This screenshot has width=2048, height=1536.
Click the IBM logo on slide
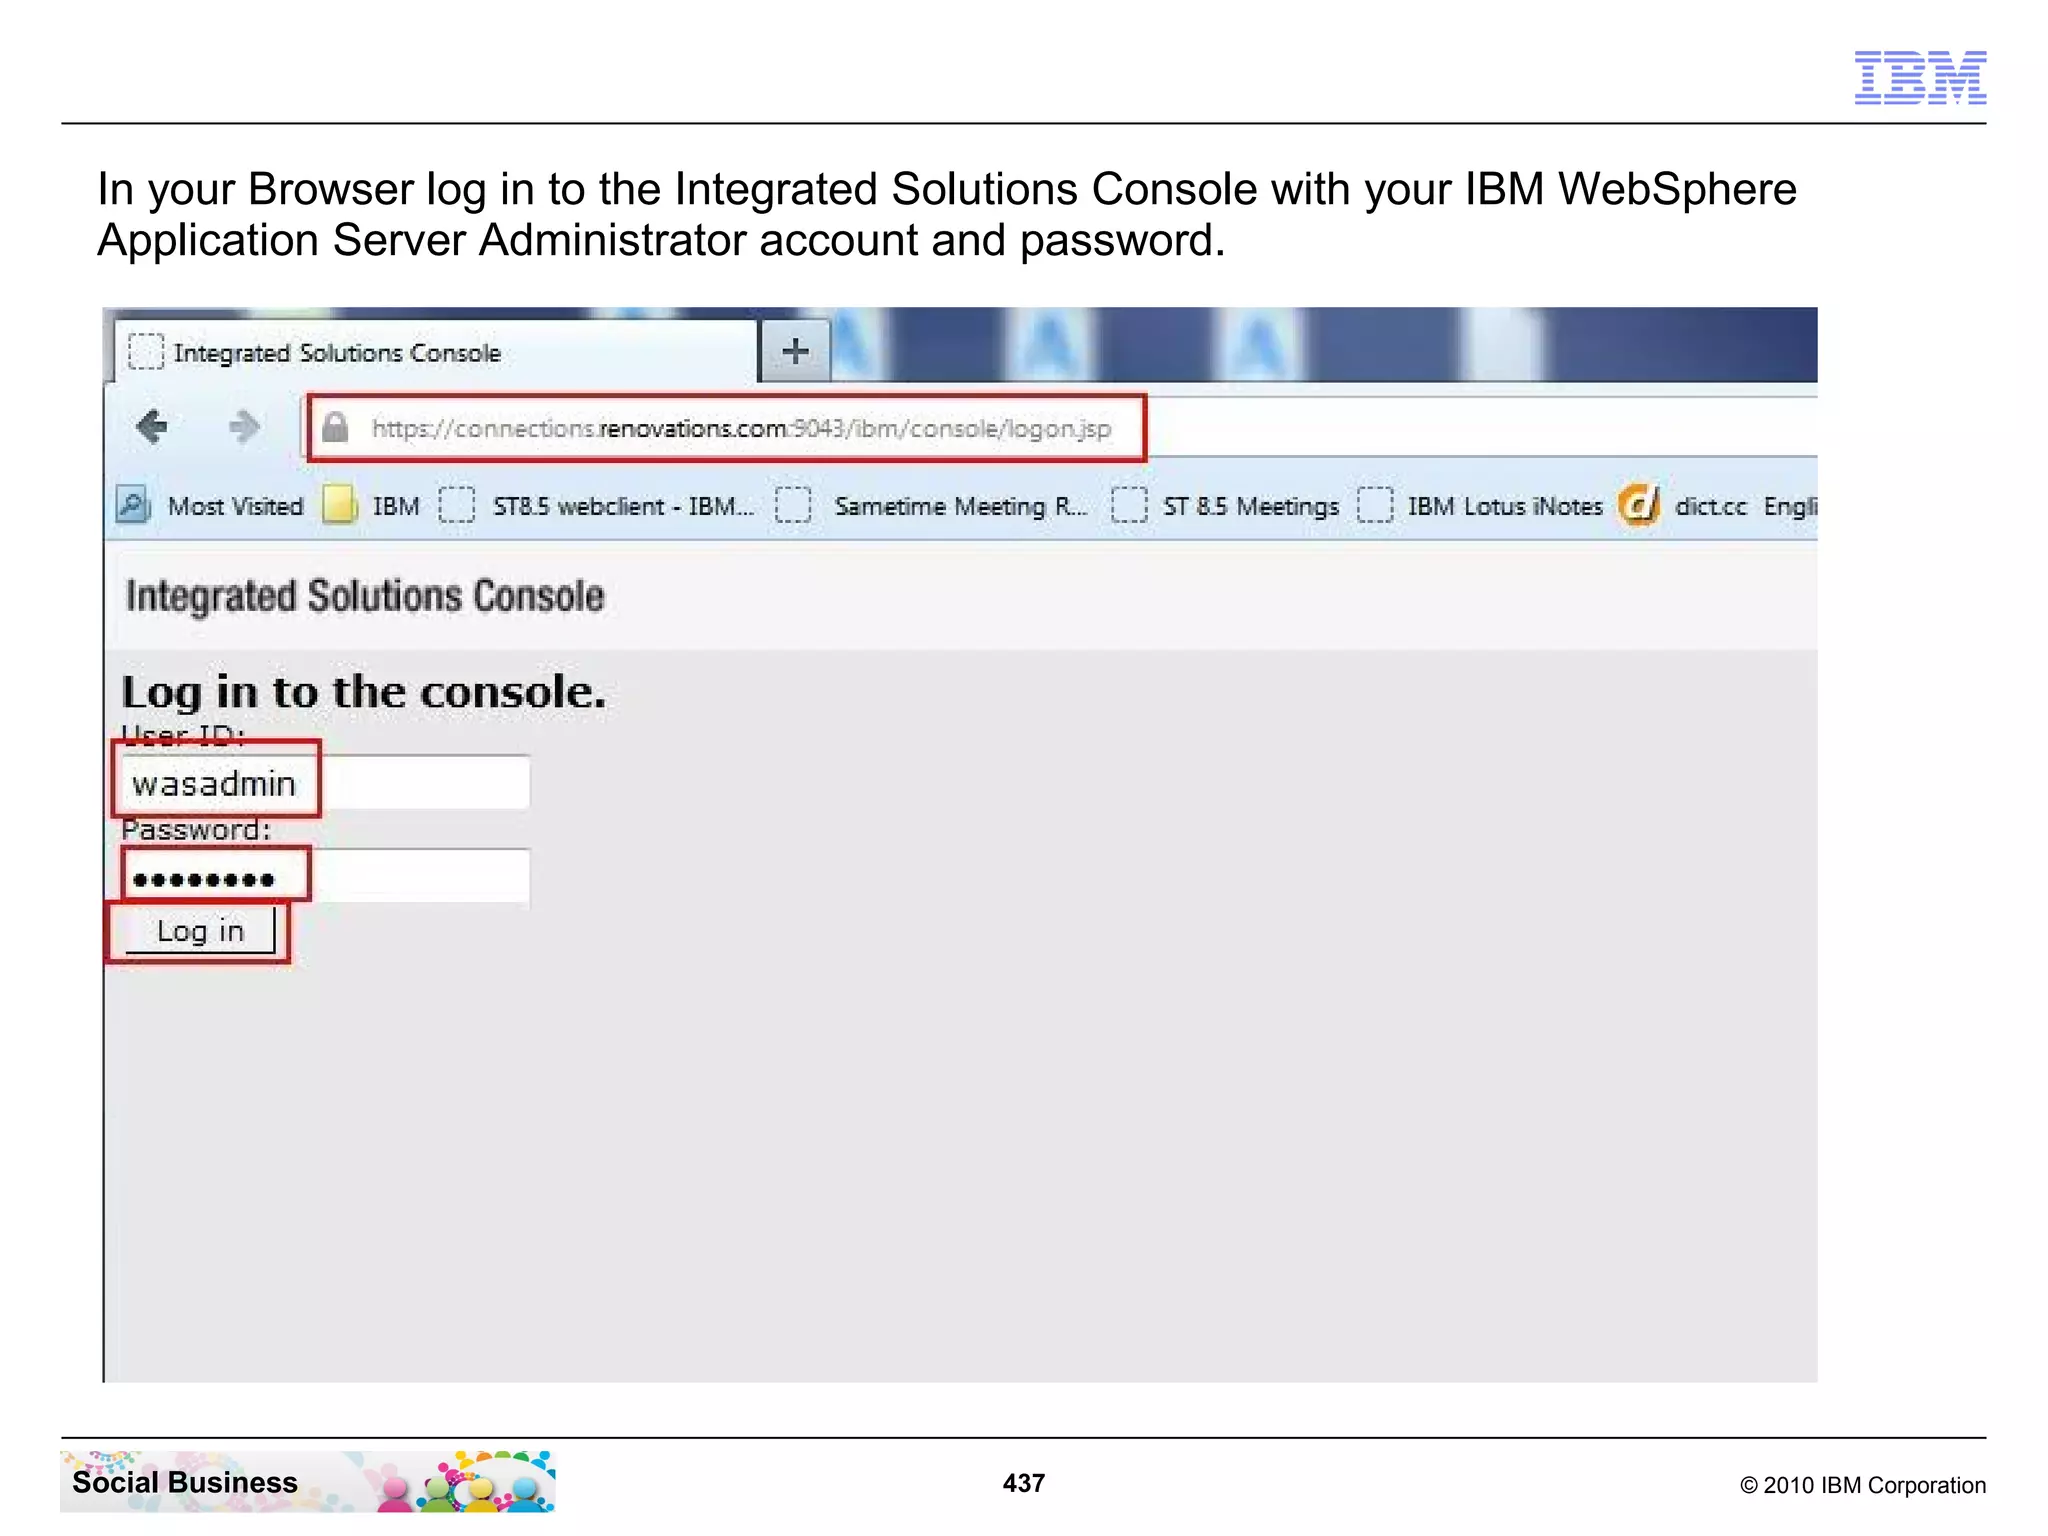(1920, 77)
